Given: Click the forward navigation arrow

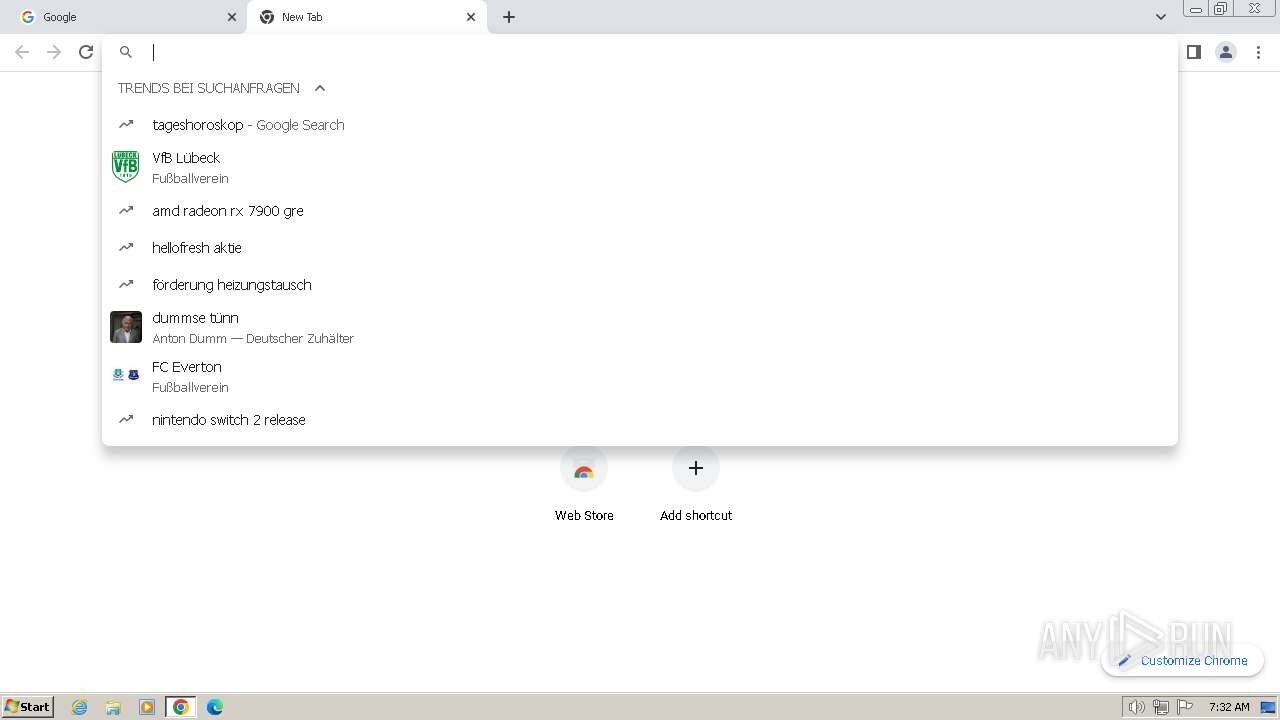Looking at the screenshot, I should tap(54, 52).
